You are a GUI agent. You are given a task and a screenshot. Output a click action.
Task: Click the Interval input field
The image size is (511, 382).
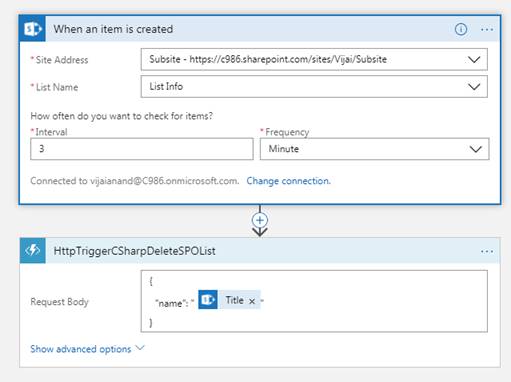click(142, 149)
